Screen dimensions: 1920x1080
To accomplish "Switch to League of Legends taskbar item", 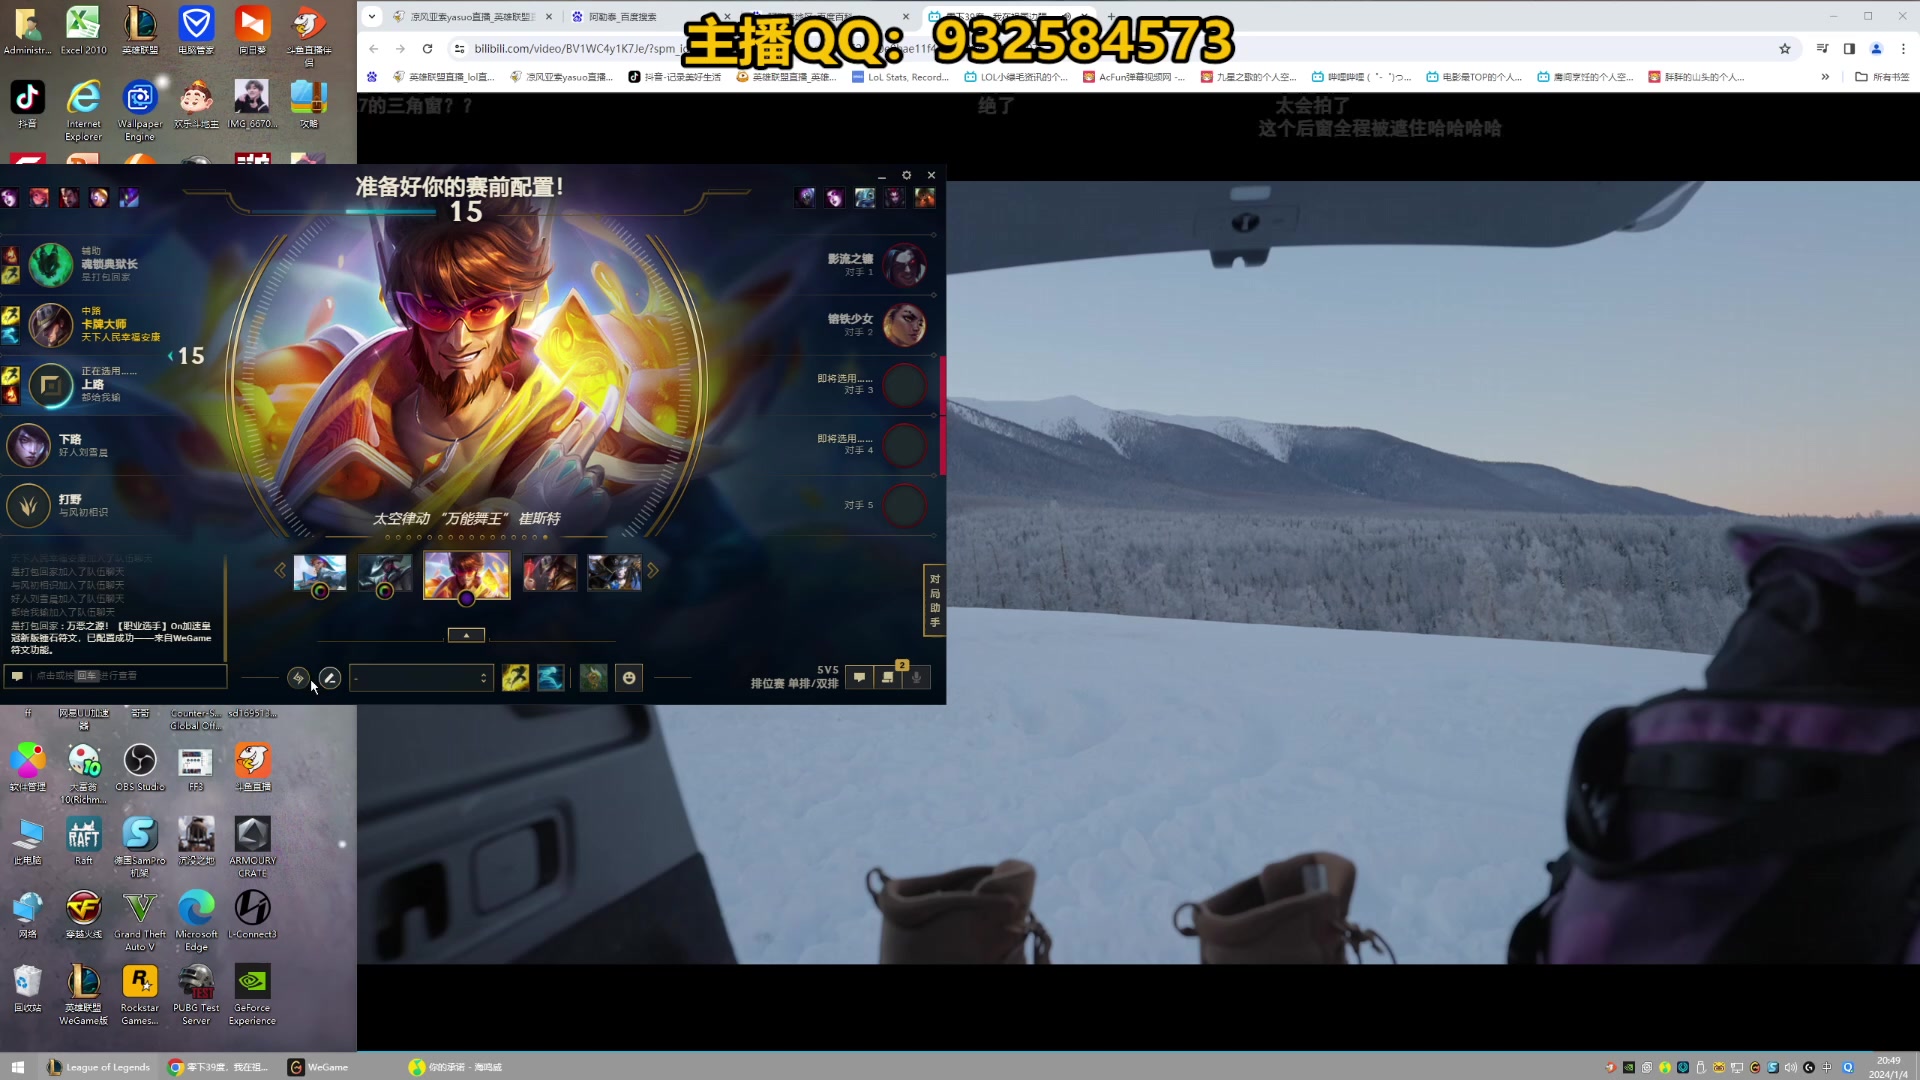I will [98, 1067].
